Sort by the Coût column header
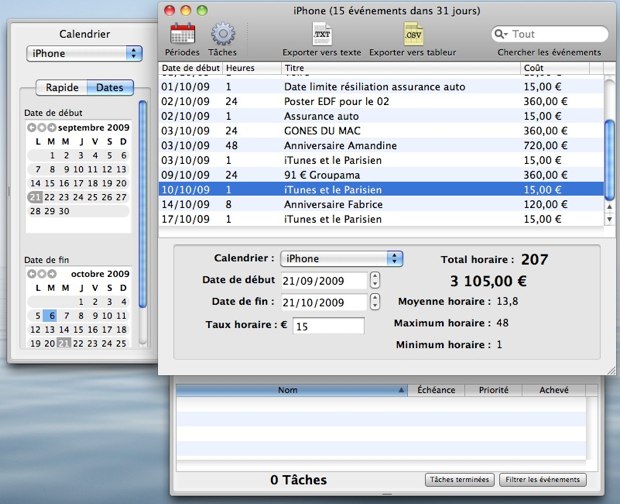The width and height of the screenshot is (620, 504). pos(554,68)
